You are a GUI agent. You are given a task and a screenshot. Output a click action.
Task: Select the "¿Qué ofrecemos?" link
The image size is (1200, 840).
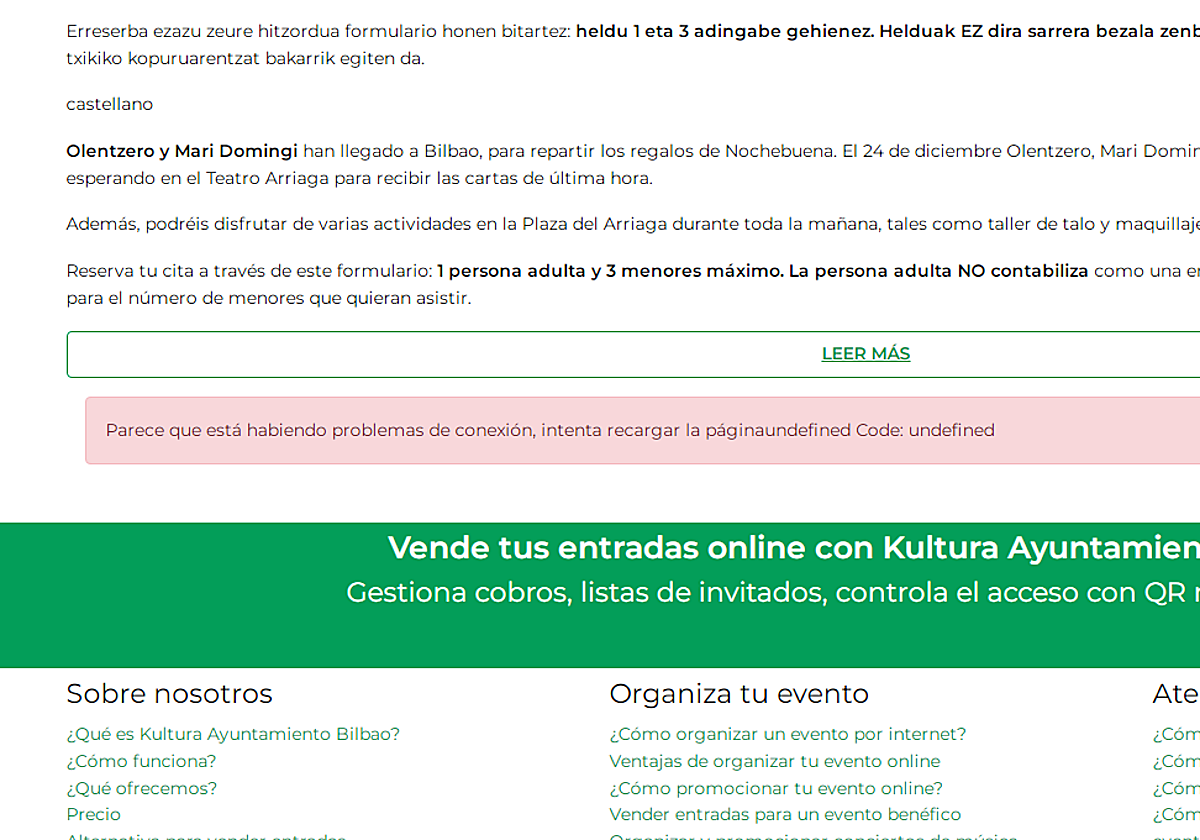point(142,787)
